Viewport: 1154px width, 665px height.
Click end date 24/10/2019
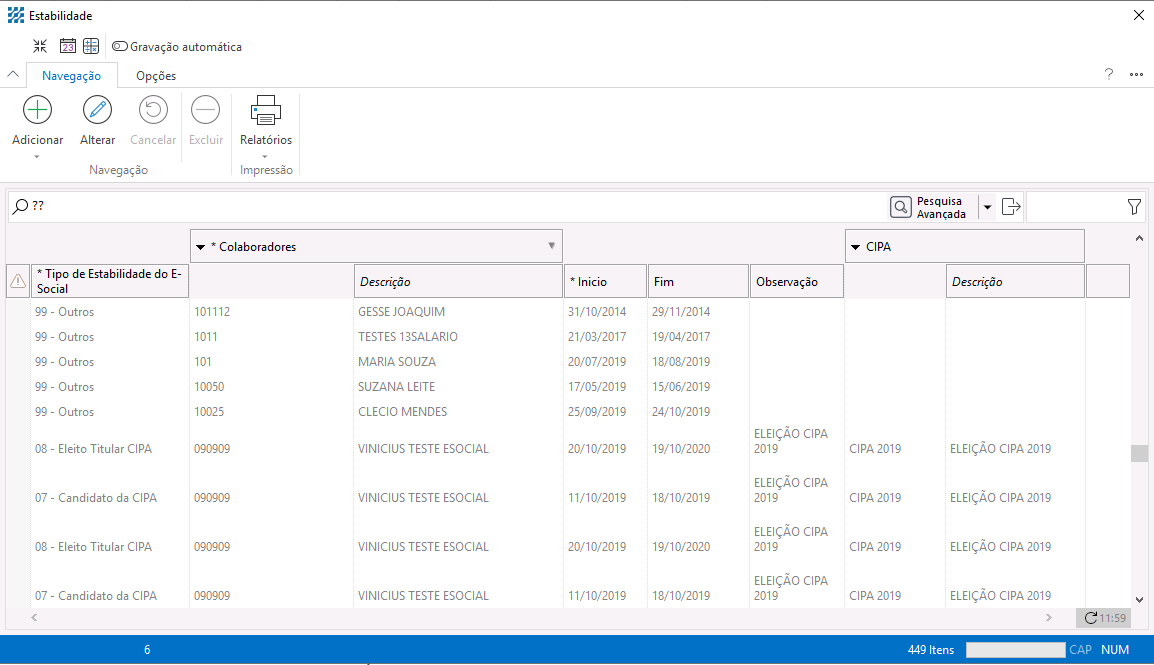681,412
